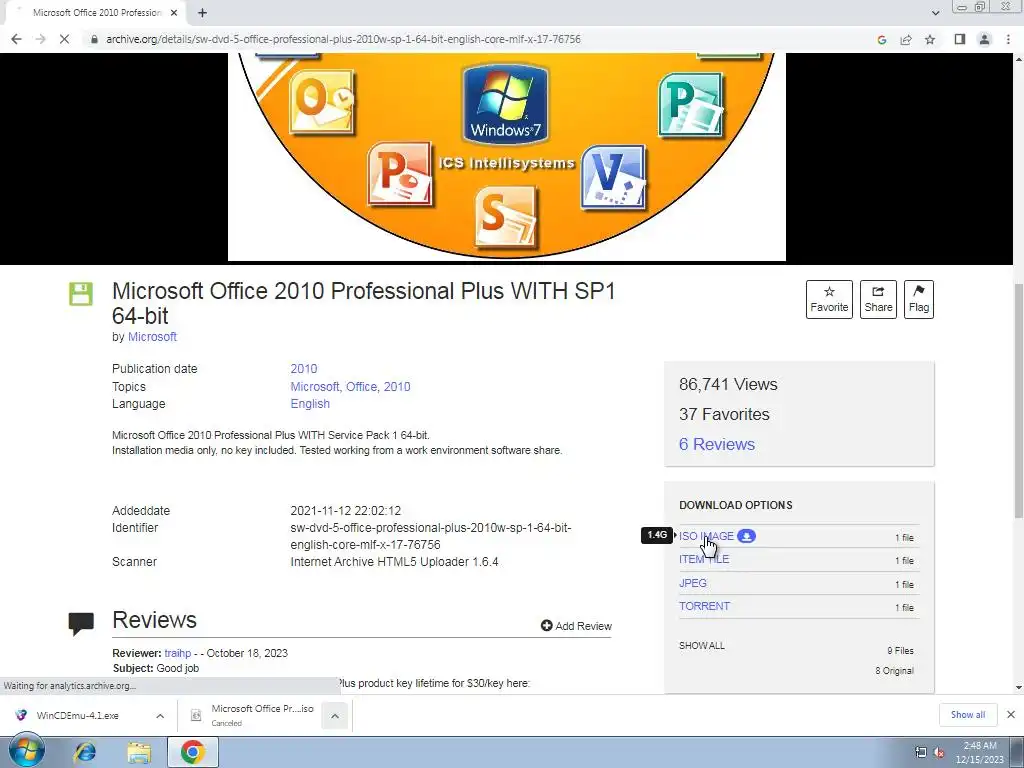Click the Chrome taskbar icon
This screenshot has width=1024, height=768.
193,752
